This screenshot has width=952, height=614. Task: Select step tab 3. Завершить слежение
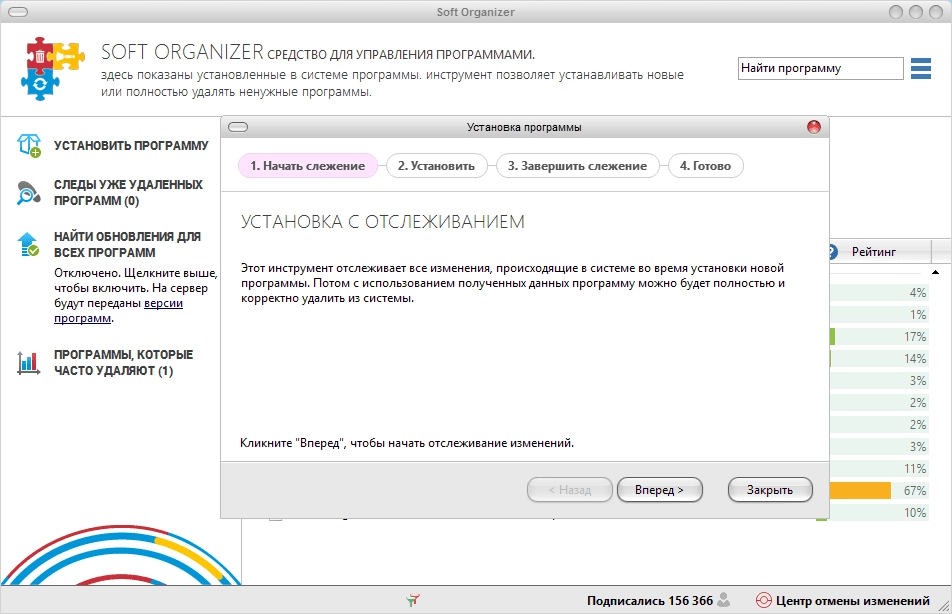577,166
